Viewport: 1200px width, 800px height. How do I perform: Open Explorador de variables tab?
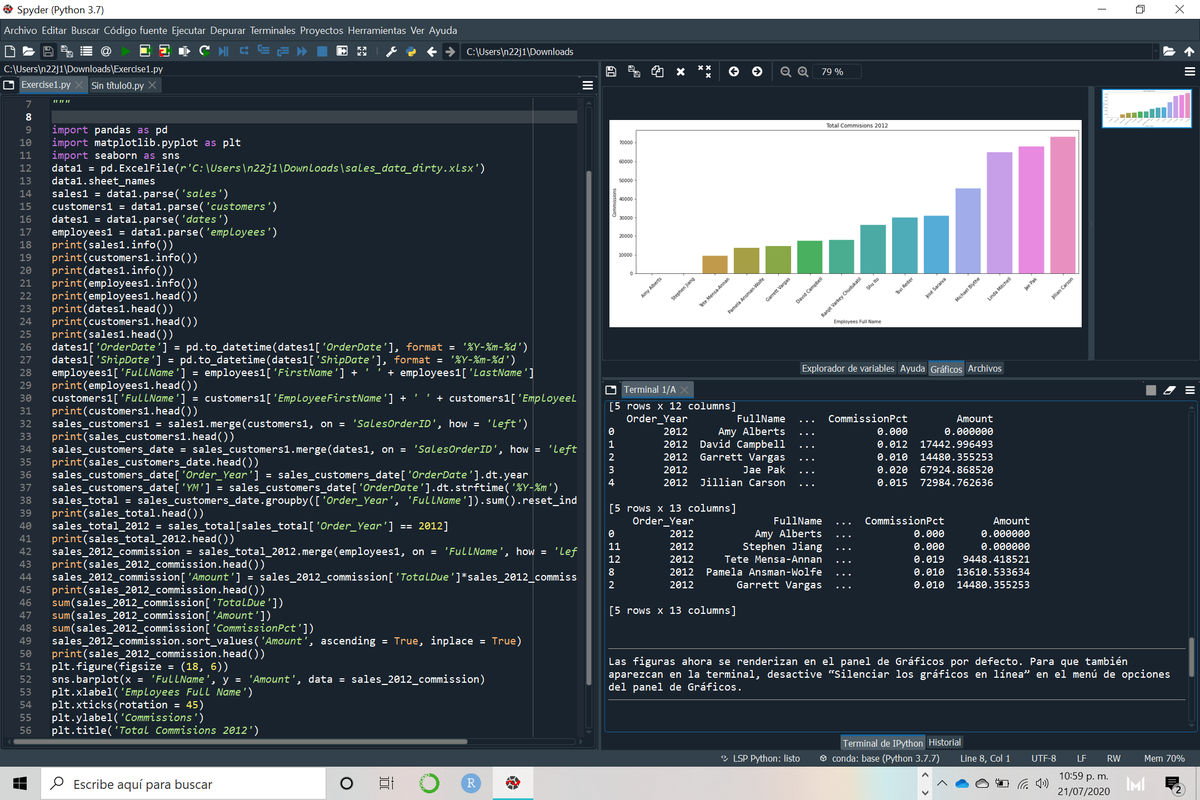click(848, 368)
